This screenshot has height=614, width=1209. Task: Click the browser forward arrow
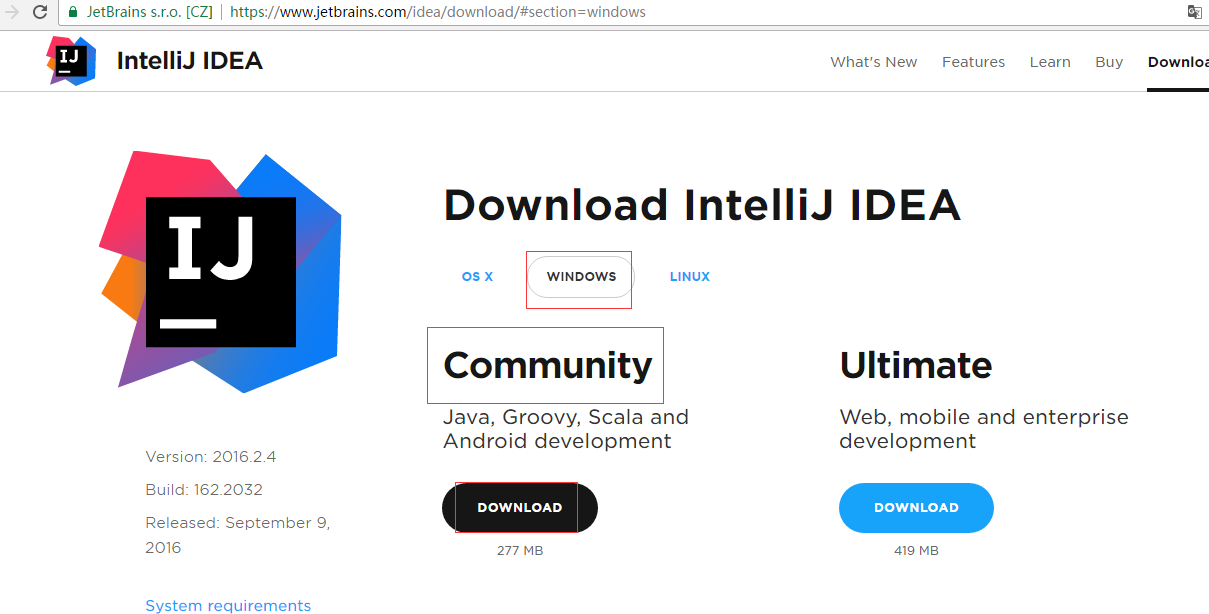point(10,12)
